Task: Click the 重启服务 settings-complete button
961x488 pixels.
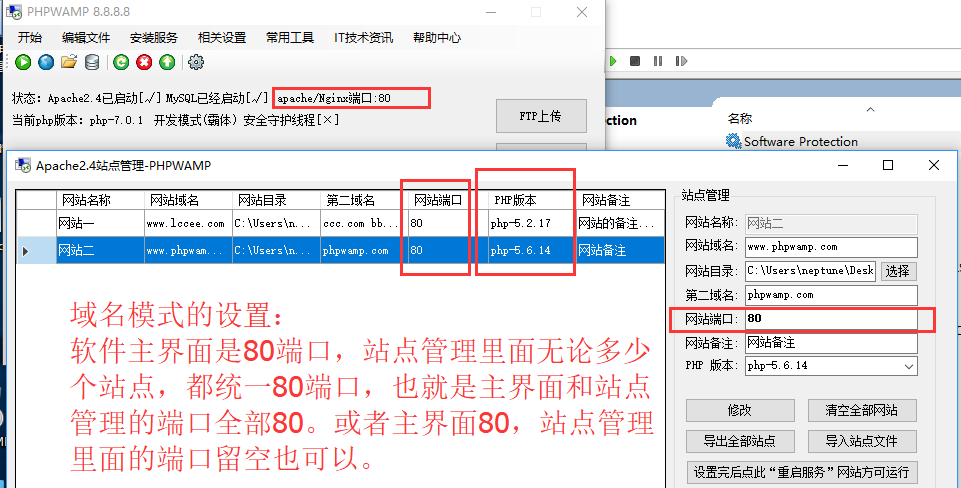Action: tap(802, 472)
